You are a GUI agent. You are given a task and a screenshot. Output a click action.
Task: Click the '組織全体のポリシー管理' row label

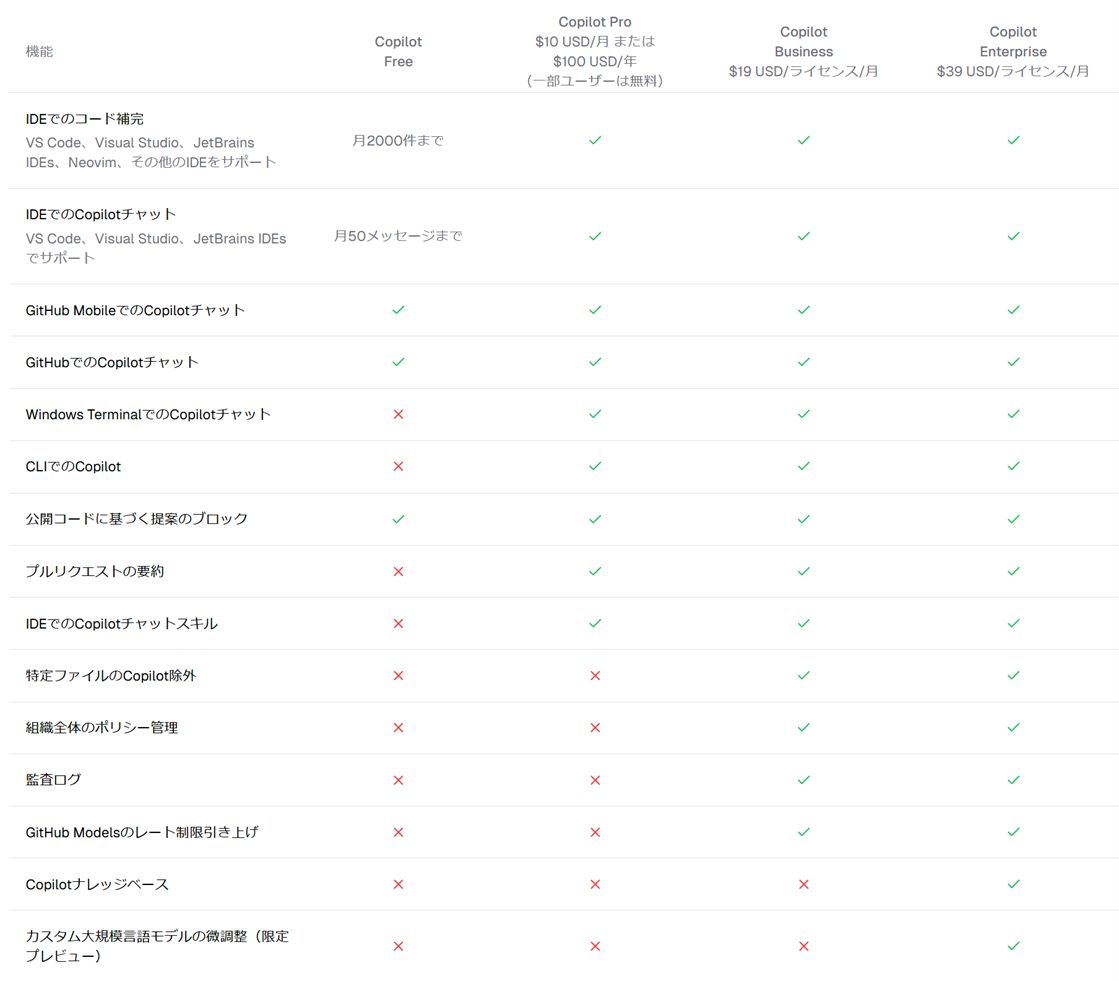102,728
